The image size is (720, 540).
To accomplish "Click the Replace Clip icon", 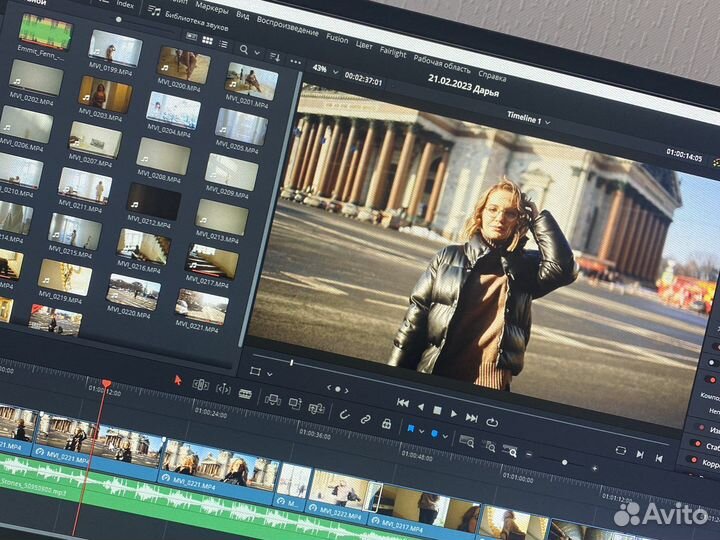I will coord(316,408).
